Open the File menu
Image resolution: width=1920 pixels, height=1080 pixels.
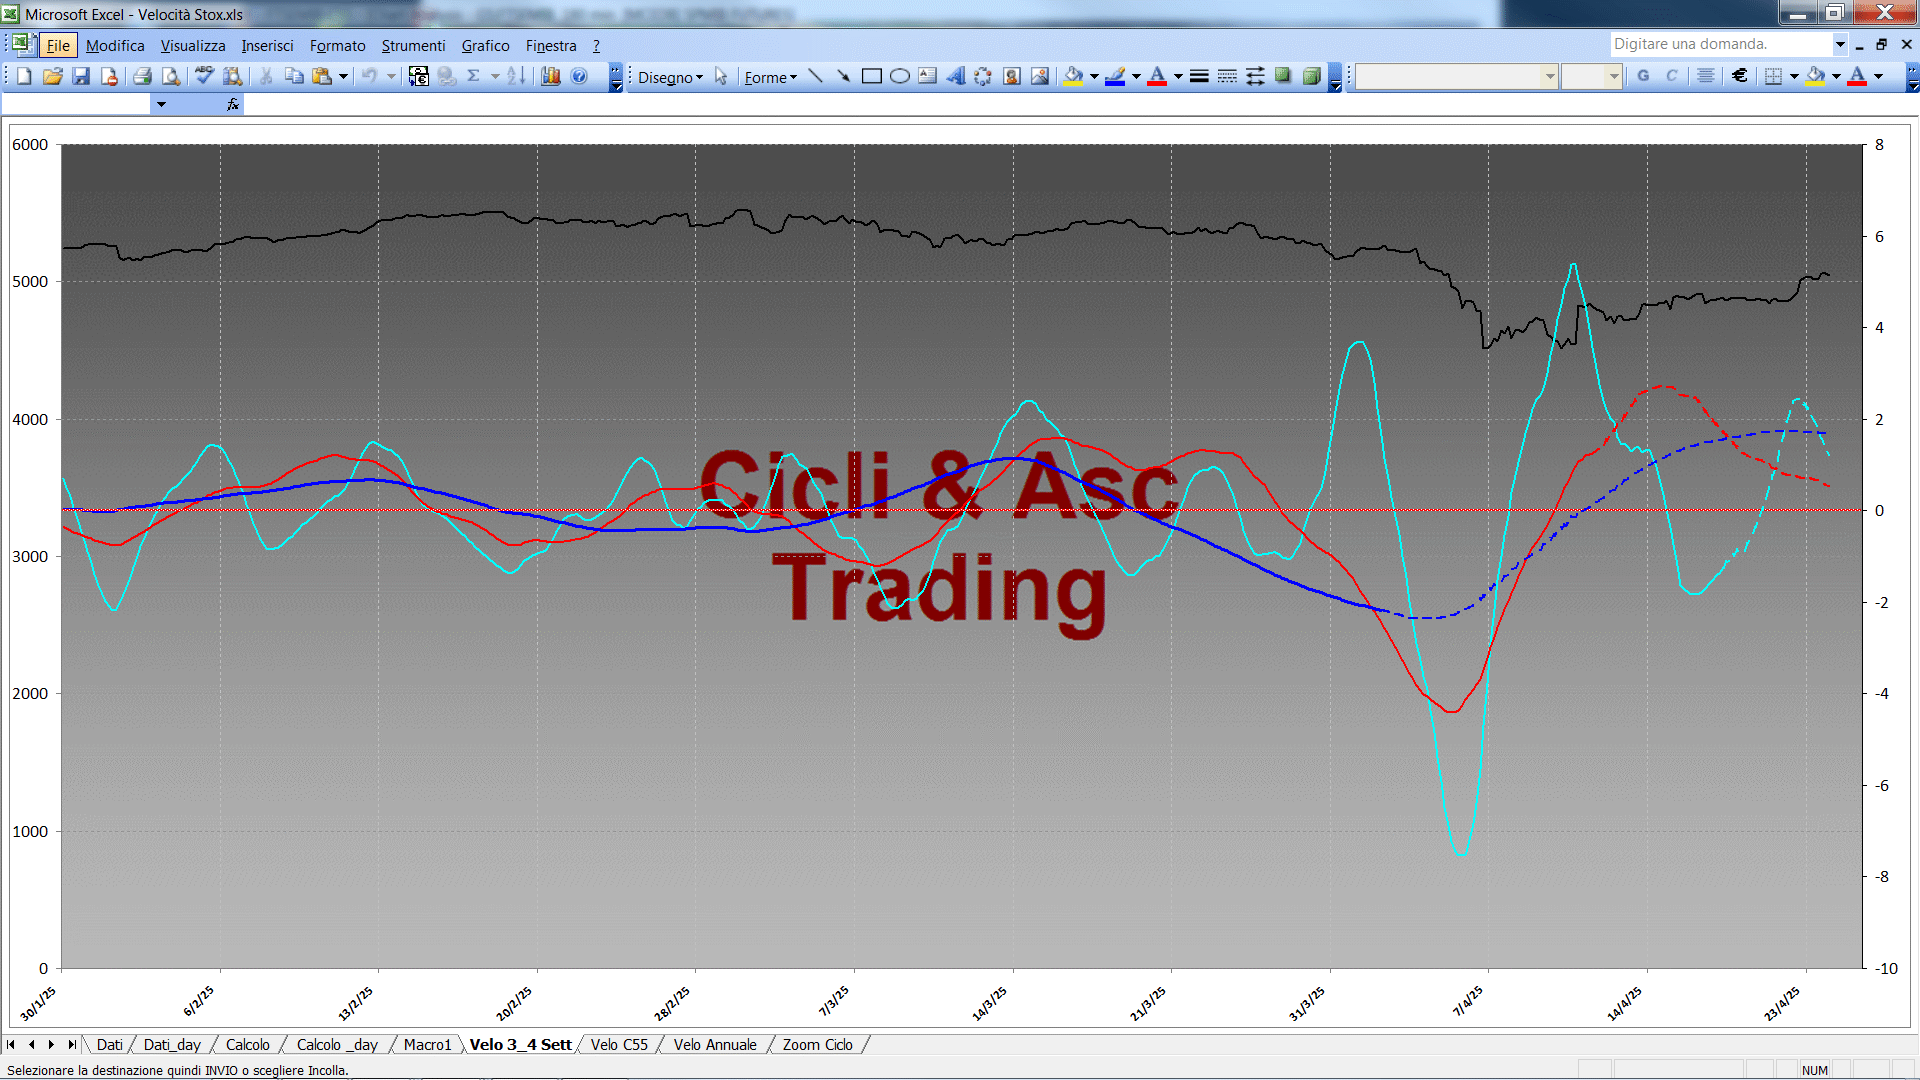(x=58, y=45)
